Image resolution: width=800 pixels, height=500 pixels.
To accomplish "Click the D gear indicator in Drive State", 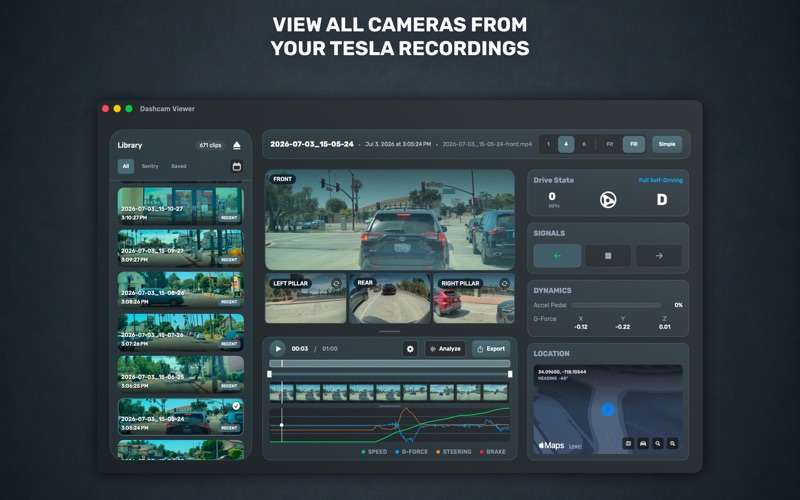I will point(662,199).
